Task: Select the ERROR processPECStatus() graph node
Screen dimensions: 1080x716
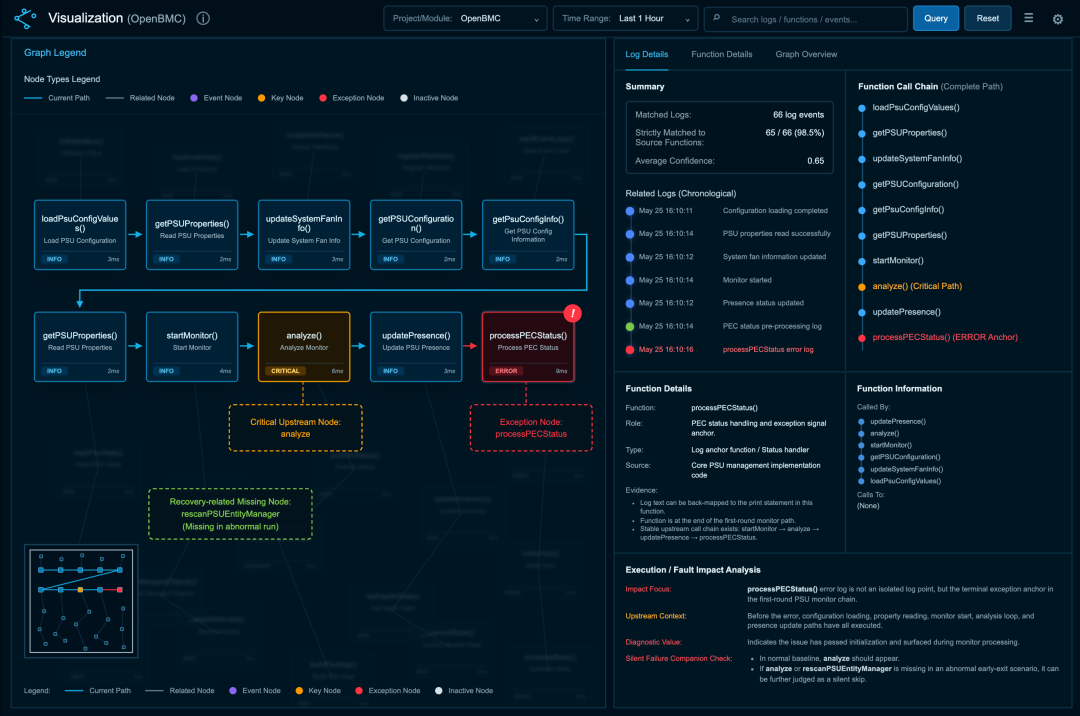Action: click(x=528, y=347)
